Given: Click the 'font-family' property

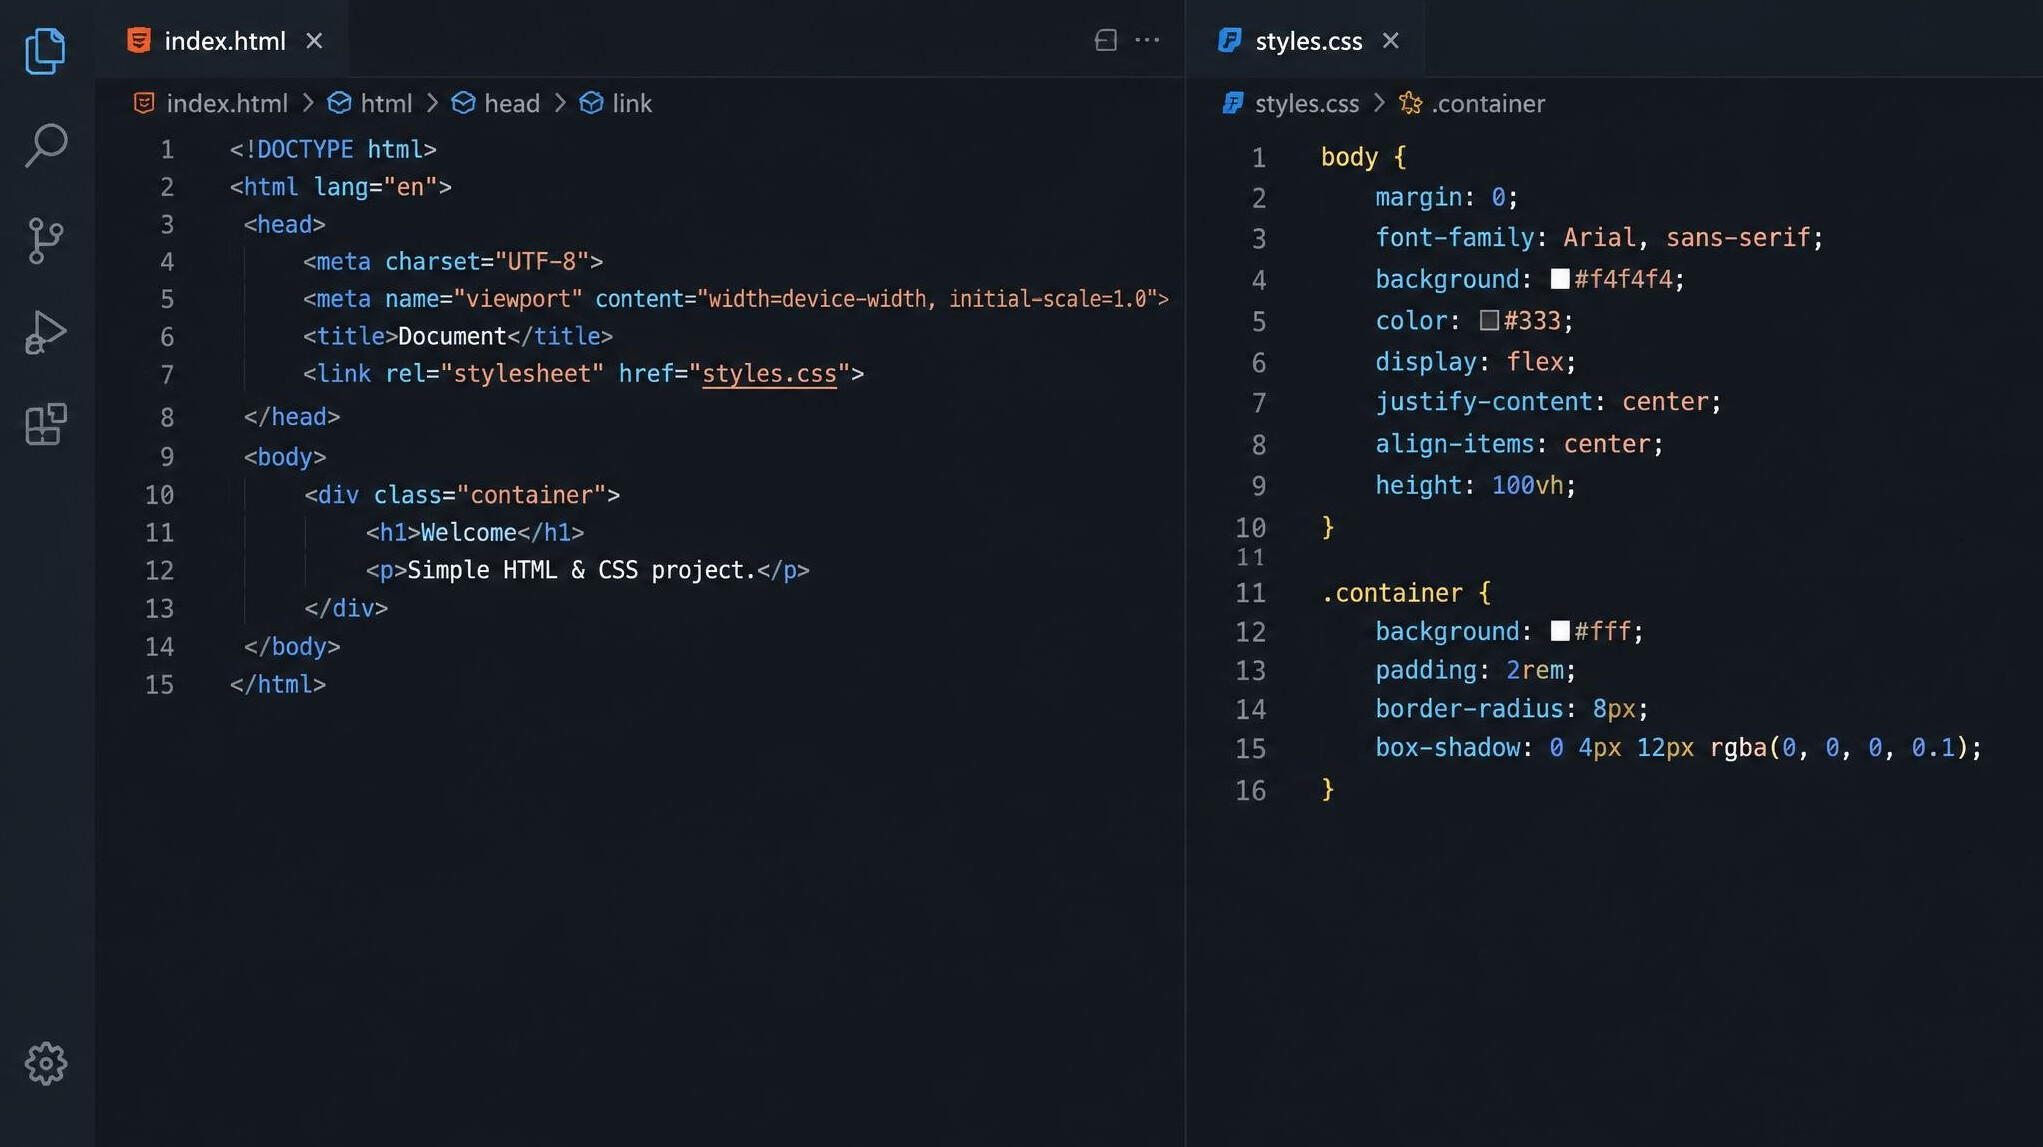Looking at the screenshot, I should (1454, 238).
